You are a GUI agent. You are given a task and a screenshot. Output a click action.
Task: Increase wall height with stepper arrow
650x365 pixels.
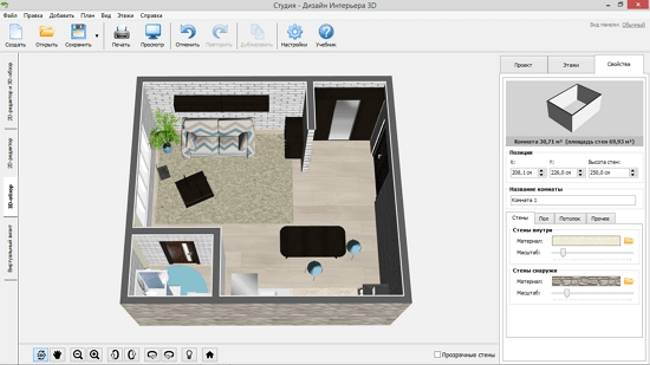coord(633,170)
